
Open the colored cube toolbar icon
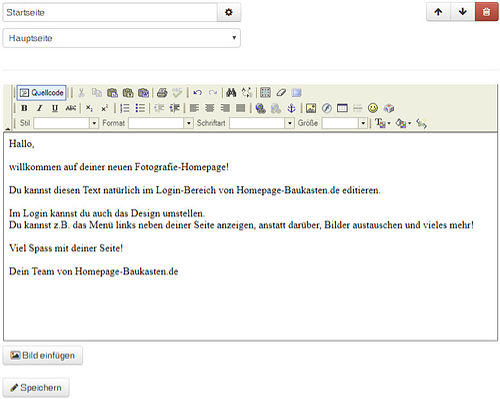pyautogui.click(x=389, y=108)
